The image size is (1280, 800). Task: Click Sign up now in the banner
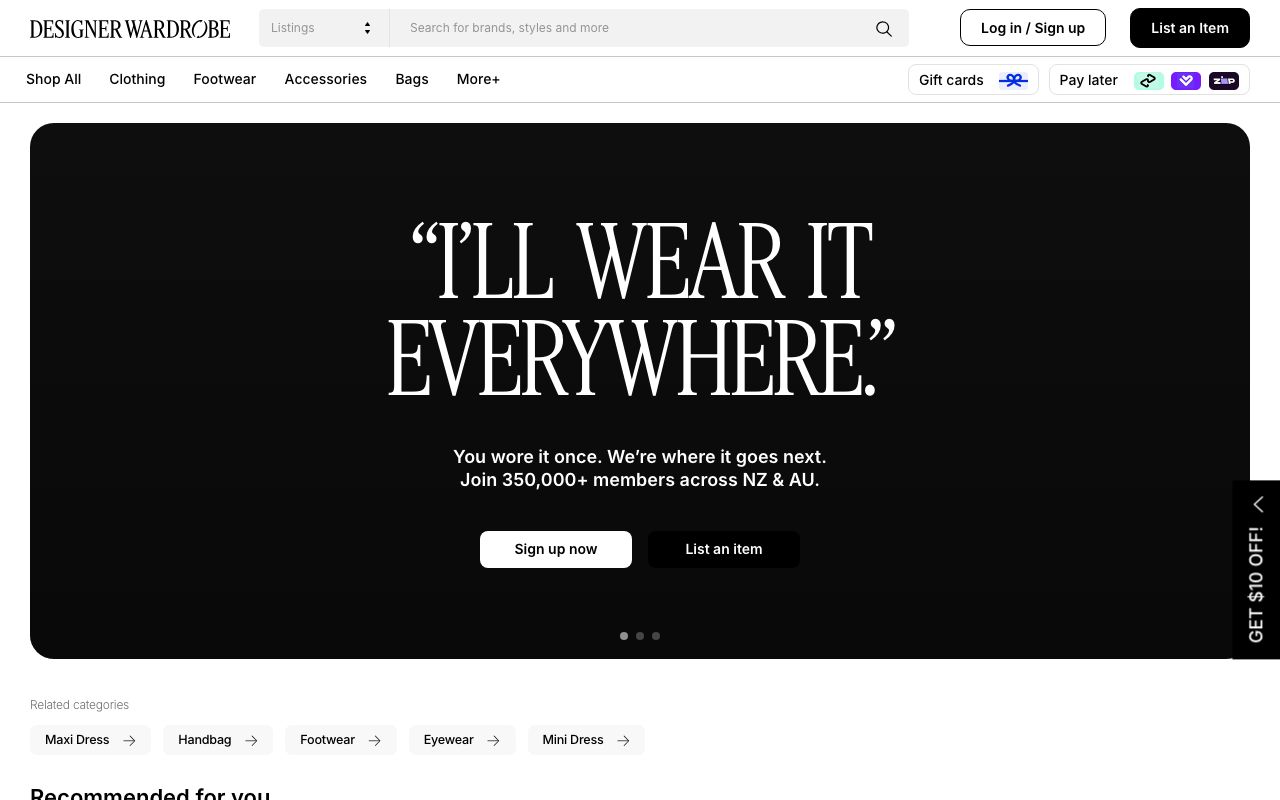click(556, 549)
